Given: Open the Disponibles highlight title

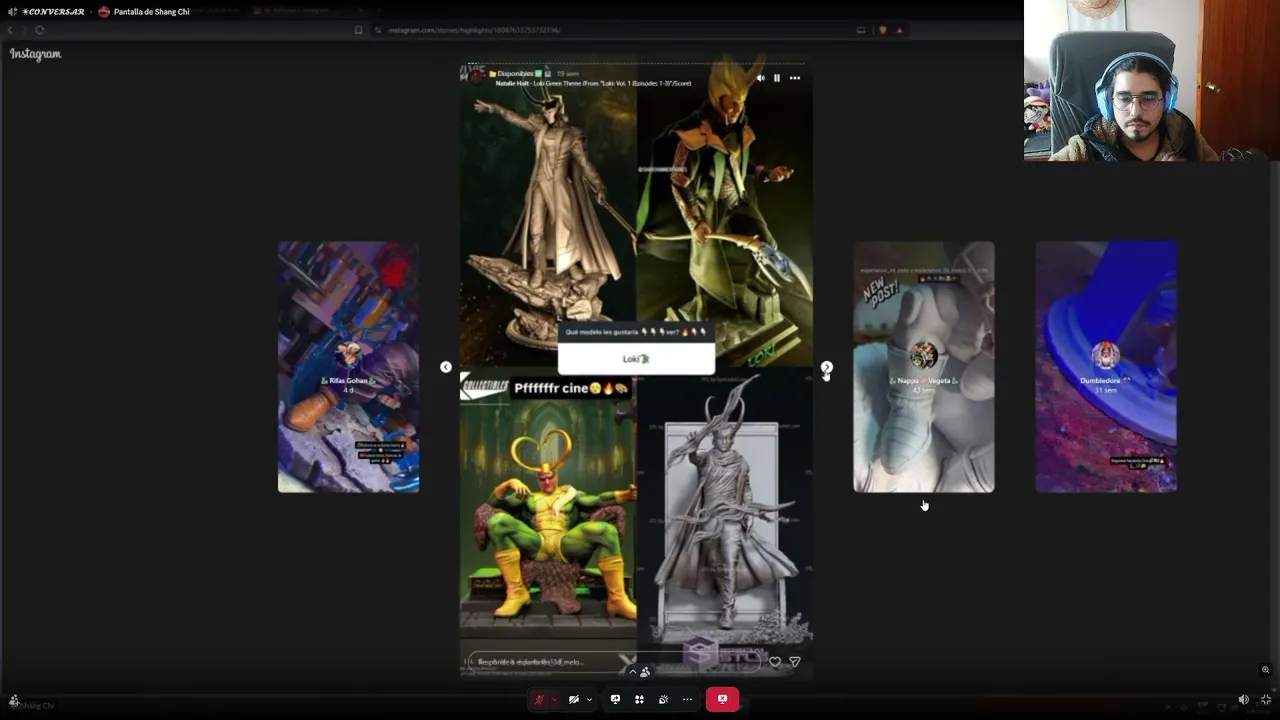Looking at the screenshot, I should [x=516, y=74].
